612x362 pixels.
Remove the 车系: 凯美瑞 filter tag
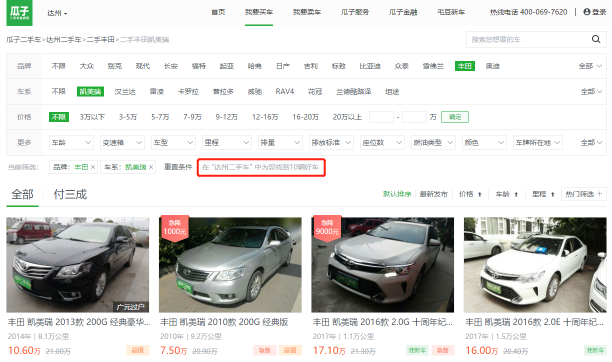tap(151, 167)
